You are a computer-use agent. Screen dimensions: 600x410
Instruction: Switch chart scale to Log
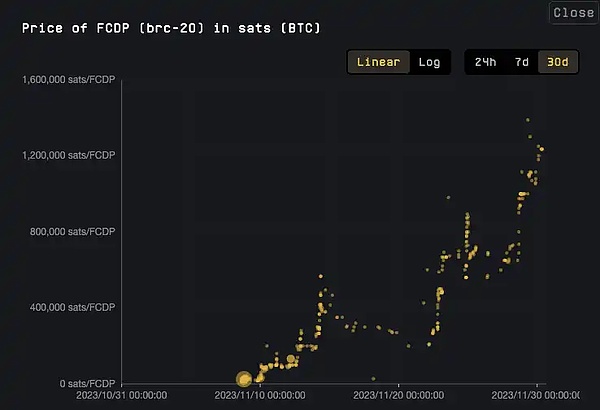429,62
